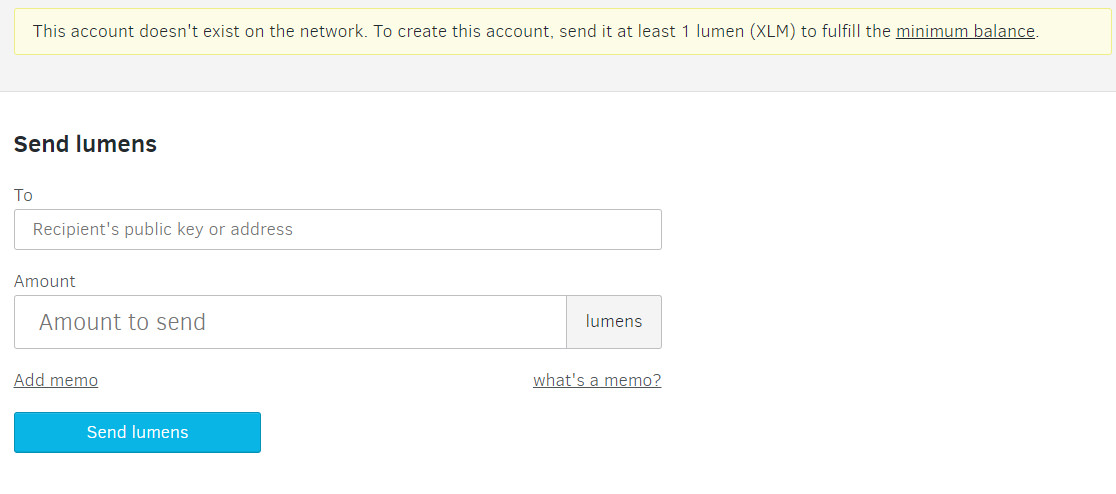Focus the Recipient's public key or address field
The width and height of the screenshot is (1116, 494).
coord(337,229)
